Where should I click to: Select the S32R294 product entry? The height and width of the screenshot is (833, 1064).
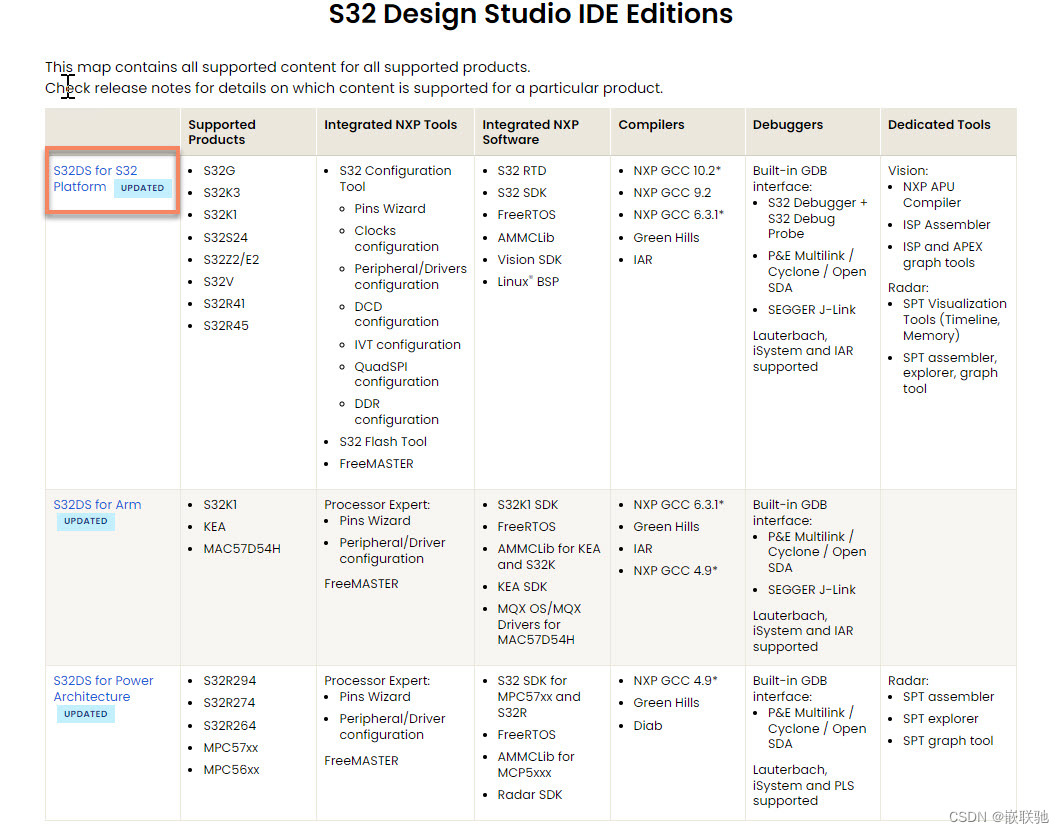(229, 681)
